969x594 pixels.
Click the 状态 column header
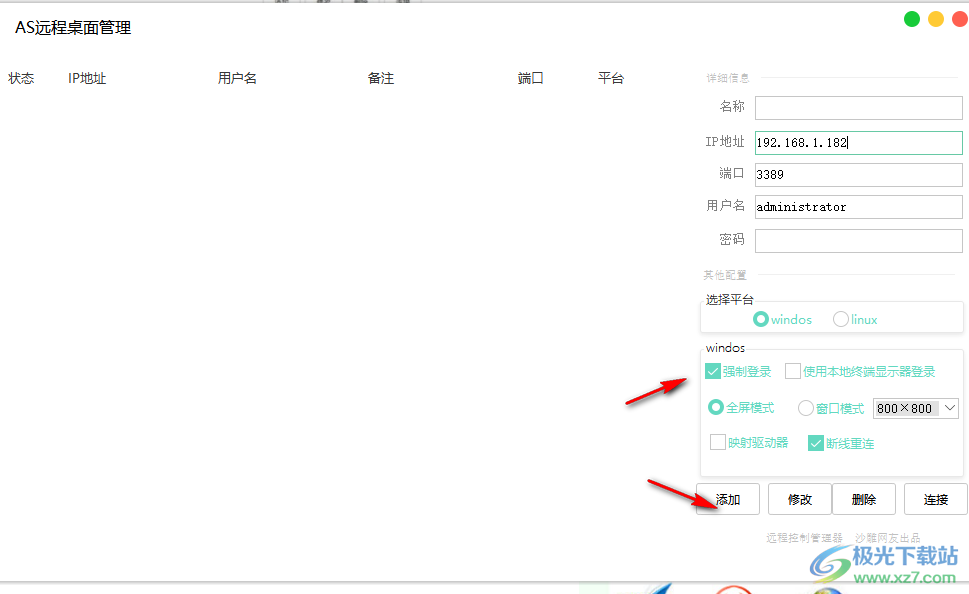[21, 78]
